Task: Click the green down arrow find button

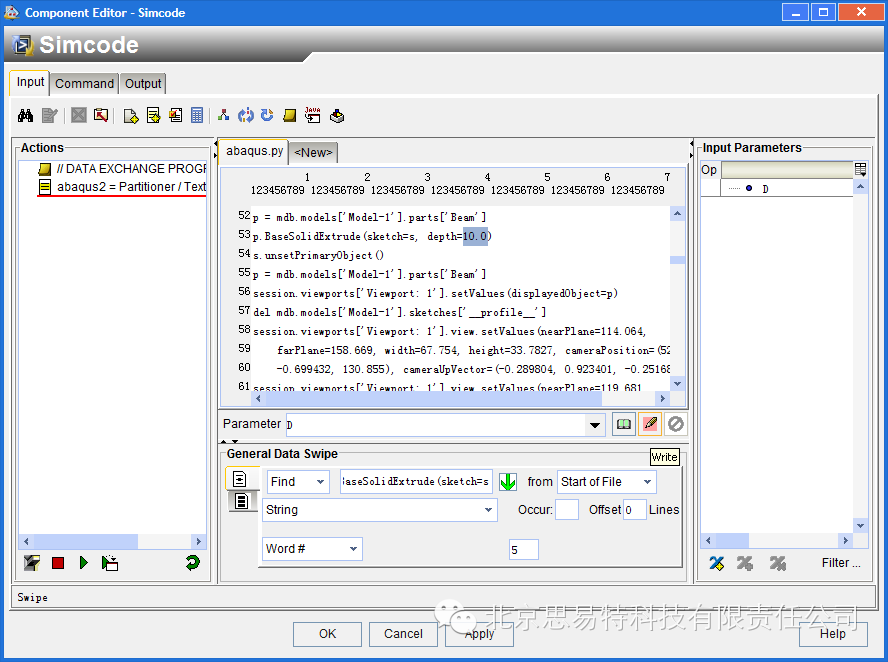Action: 508,482
